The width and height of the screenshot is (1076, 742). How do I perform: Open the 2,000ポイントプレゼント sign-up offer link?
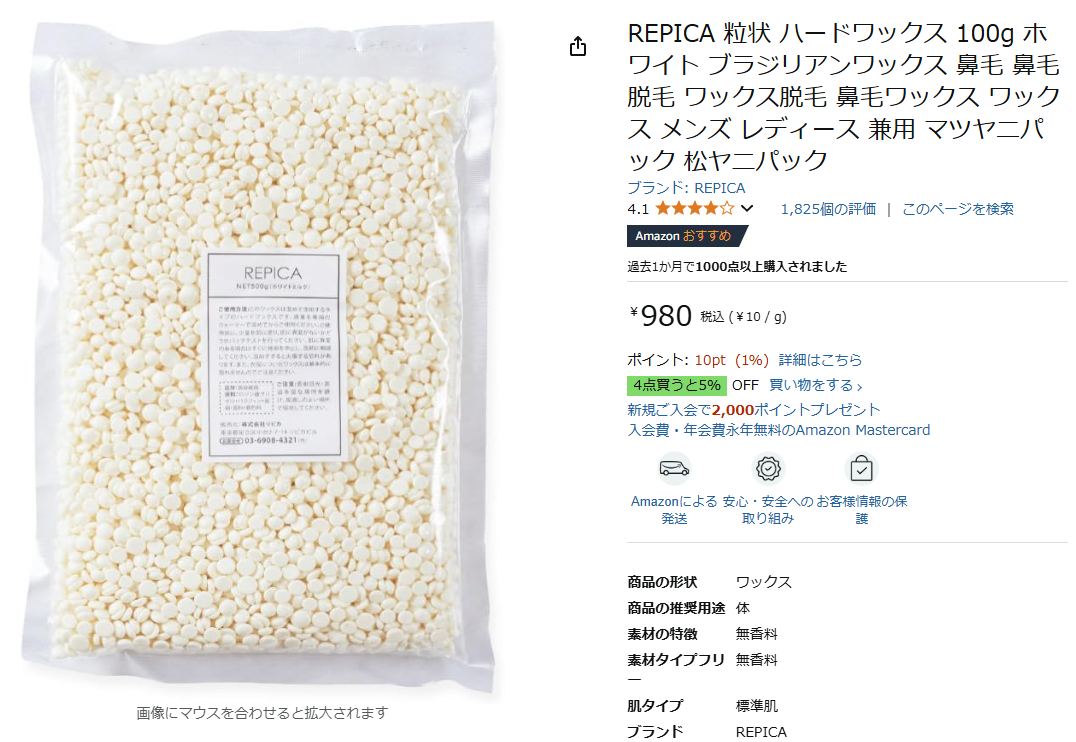pyautogui.click(x=753, y=410)
